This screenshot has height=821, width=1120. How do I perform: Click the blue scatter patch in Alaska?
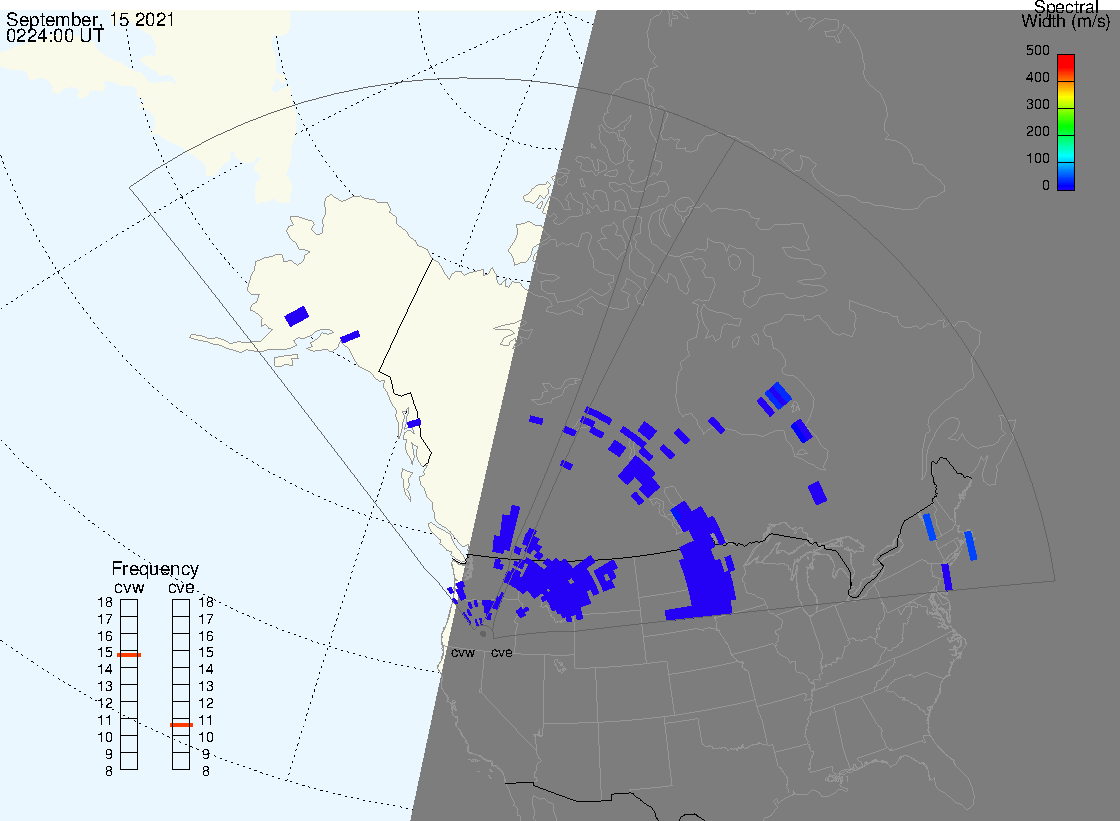(x=296, y=316)
